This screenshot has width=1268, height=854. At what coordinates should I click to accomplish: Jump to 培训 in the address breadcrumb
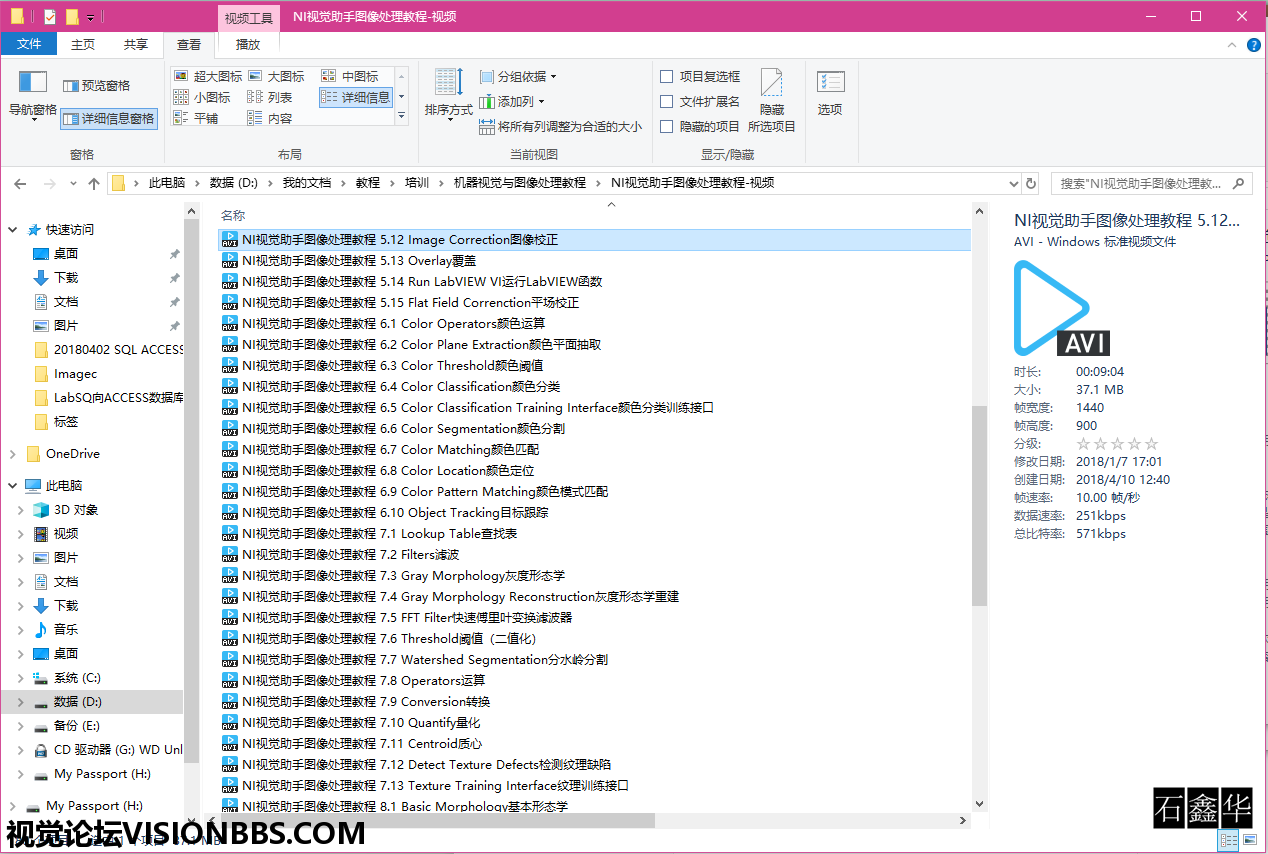(417, 183)
